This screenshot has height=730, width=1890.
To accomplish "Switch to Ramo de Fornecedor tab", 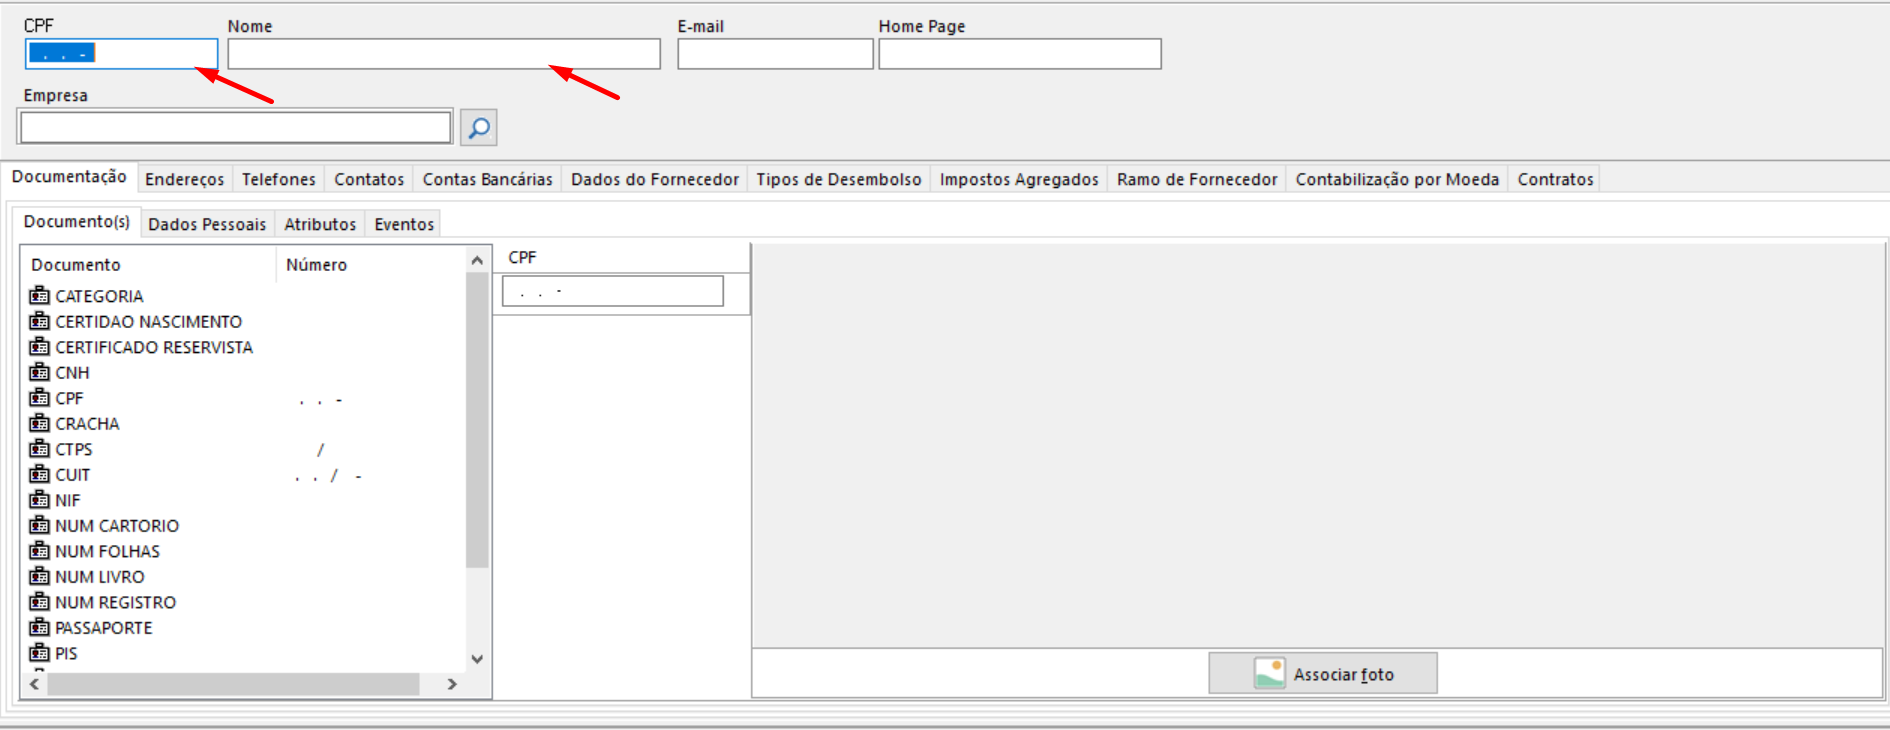I will 1197,179.
